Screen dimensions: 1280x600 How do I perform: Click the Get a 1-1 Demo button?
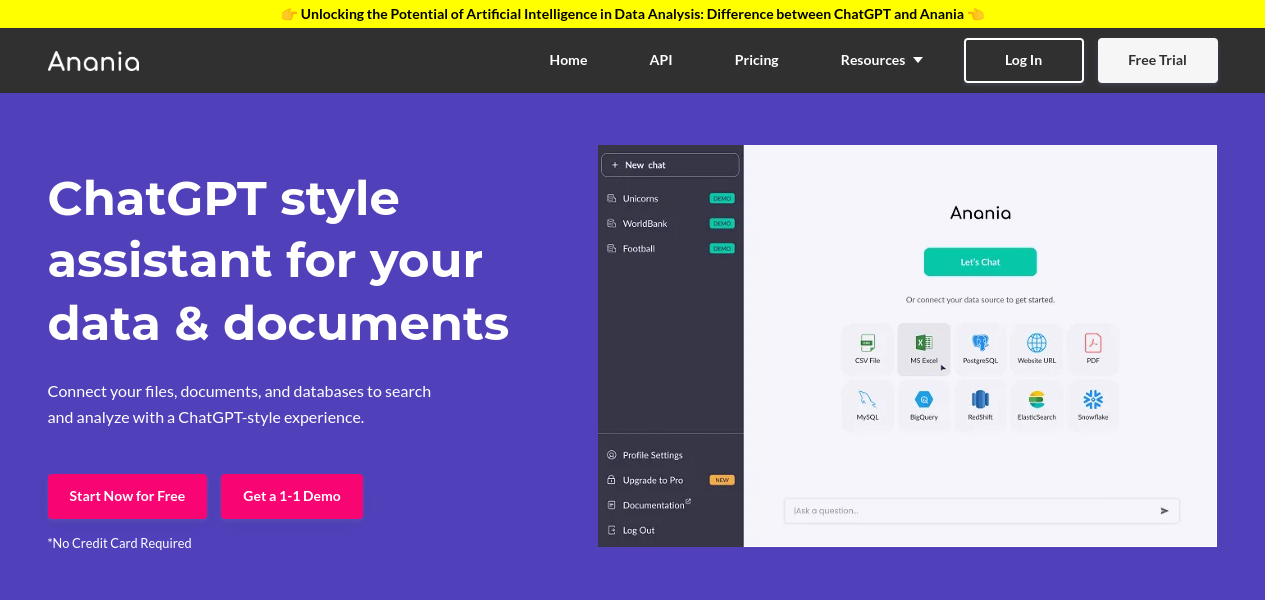pyautogui.click(x=292, y=496)
